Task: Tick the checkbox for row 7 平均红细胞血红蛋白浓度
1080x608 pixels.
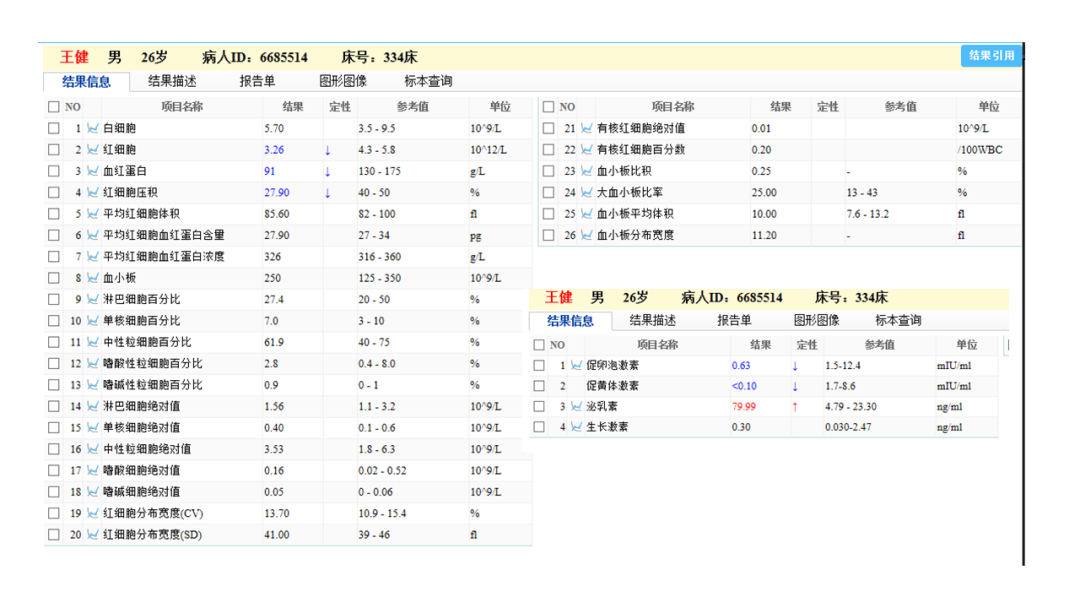Action: [x=54, y=256]
